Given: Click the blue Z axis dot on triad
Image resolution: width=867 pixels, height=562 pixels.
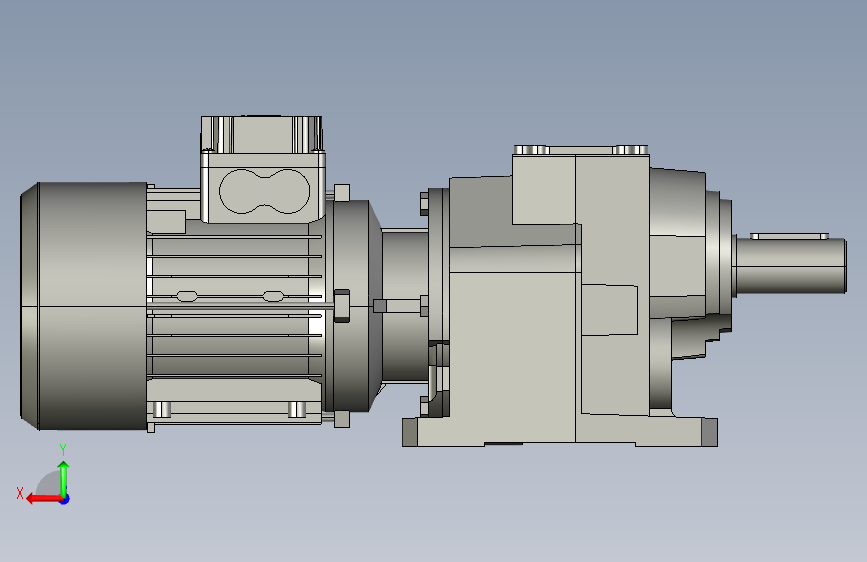Looking at the screenshot, I should point(65,499).
